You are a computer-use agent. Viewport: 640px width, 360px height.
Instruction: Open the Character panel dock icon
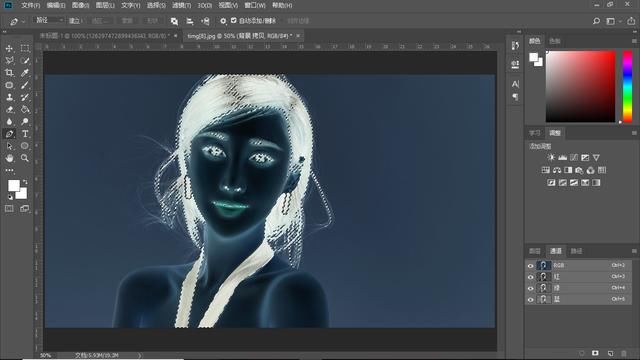coord(516,84)
